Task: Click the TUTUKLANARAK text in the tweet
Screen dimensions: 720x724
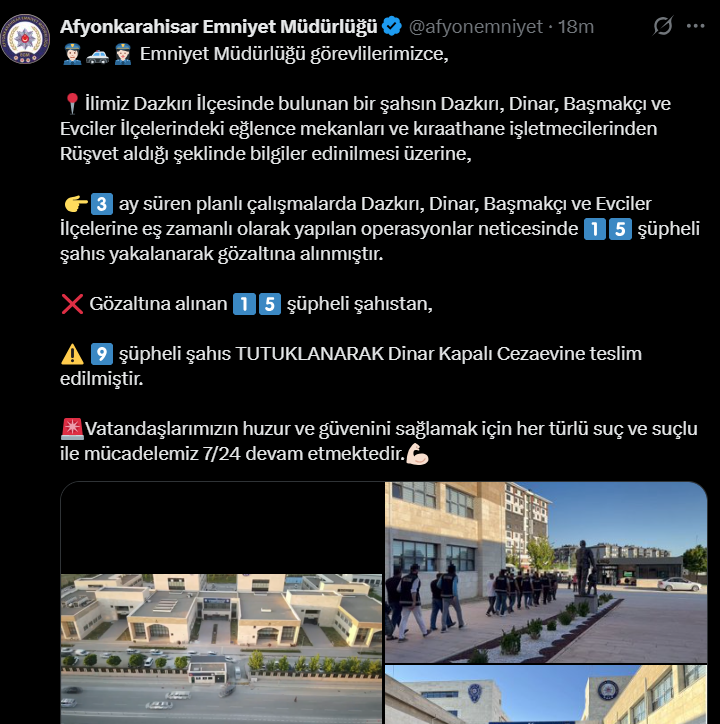Action: 310,354
